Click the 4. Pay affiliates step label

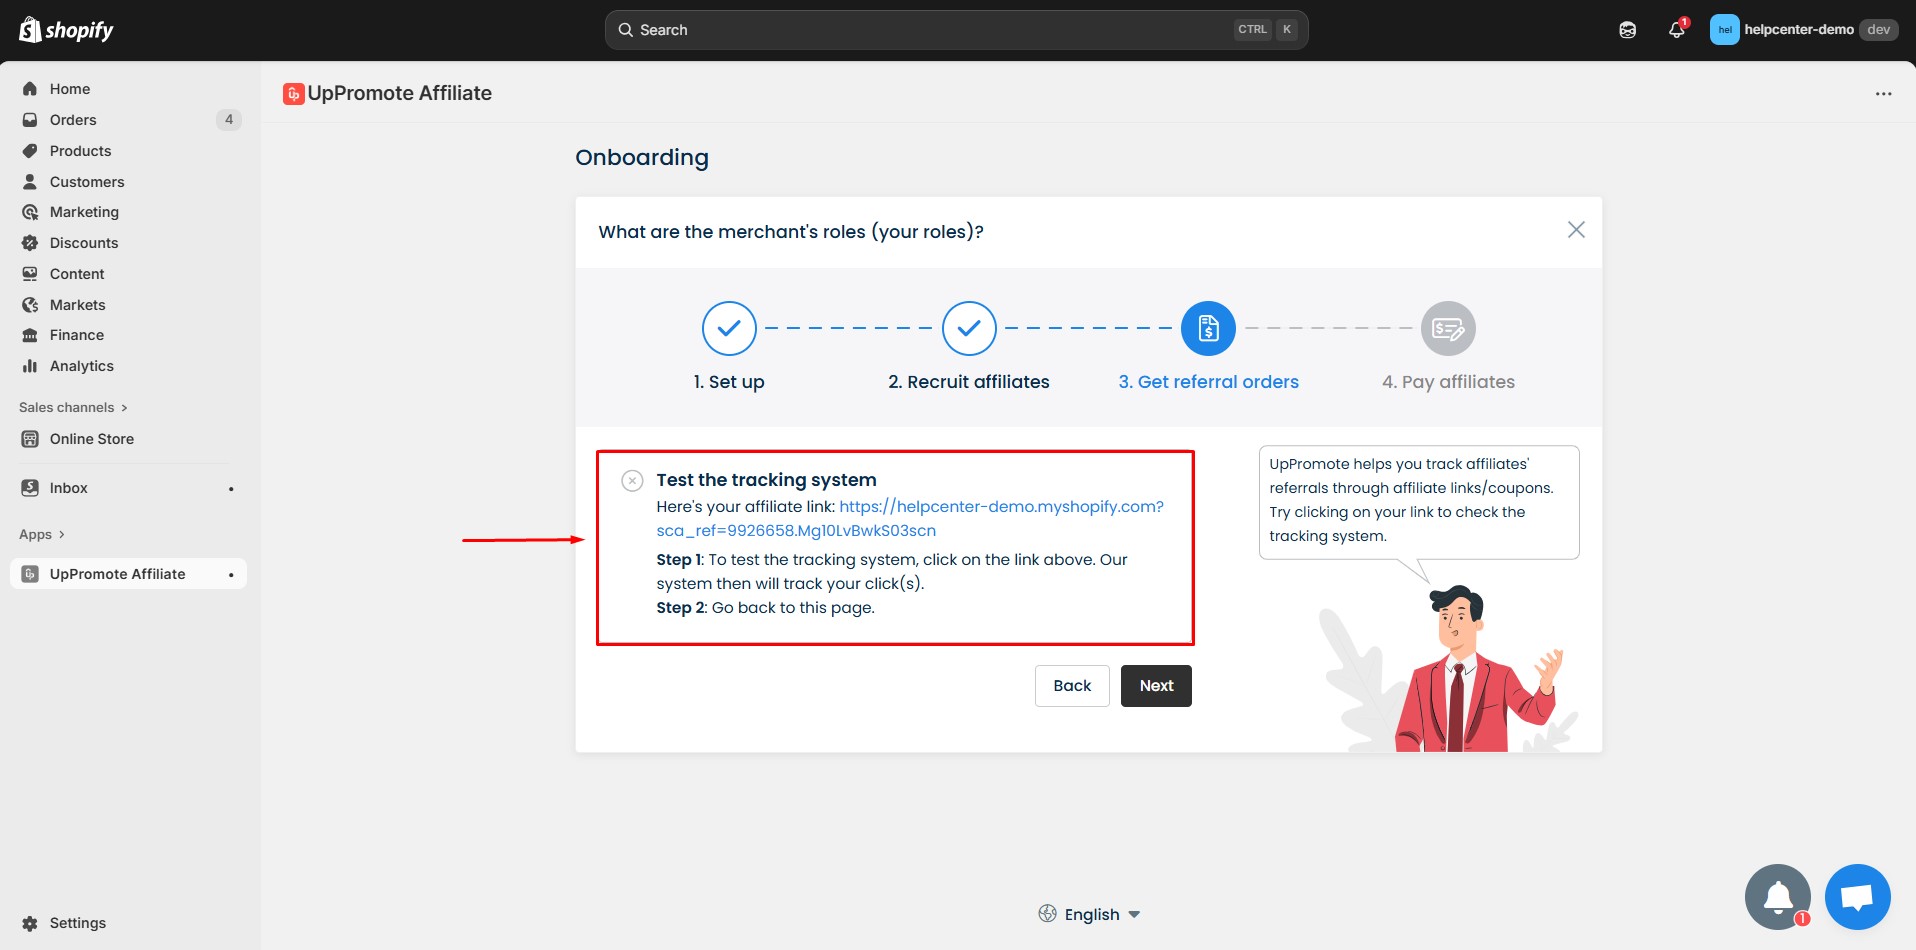point(1448,382)
